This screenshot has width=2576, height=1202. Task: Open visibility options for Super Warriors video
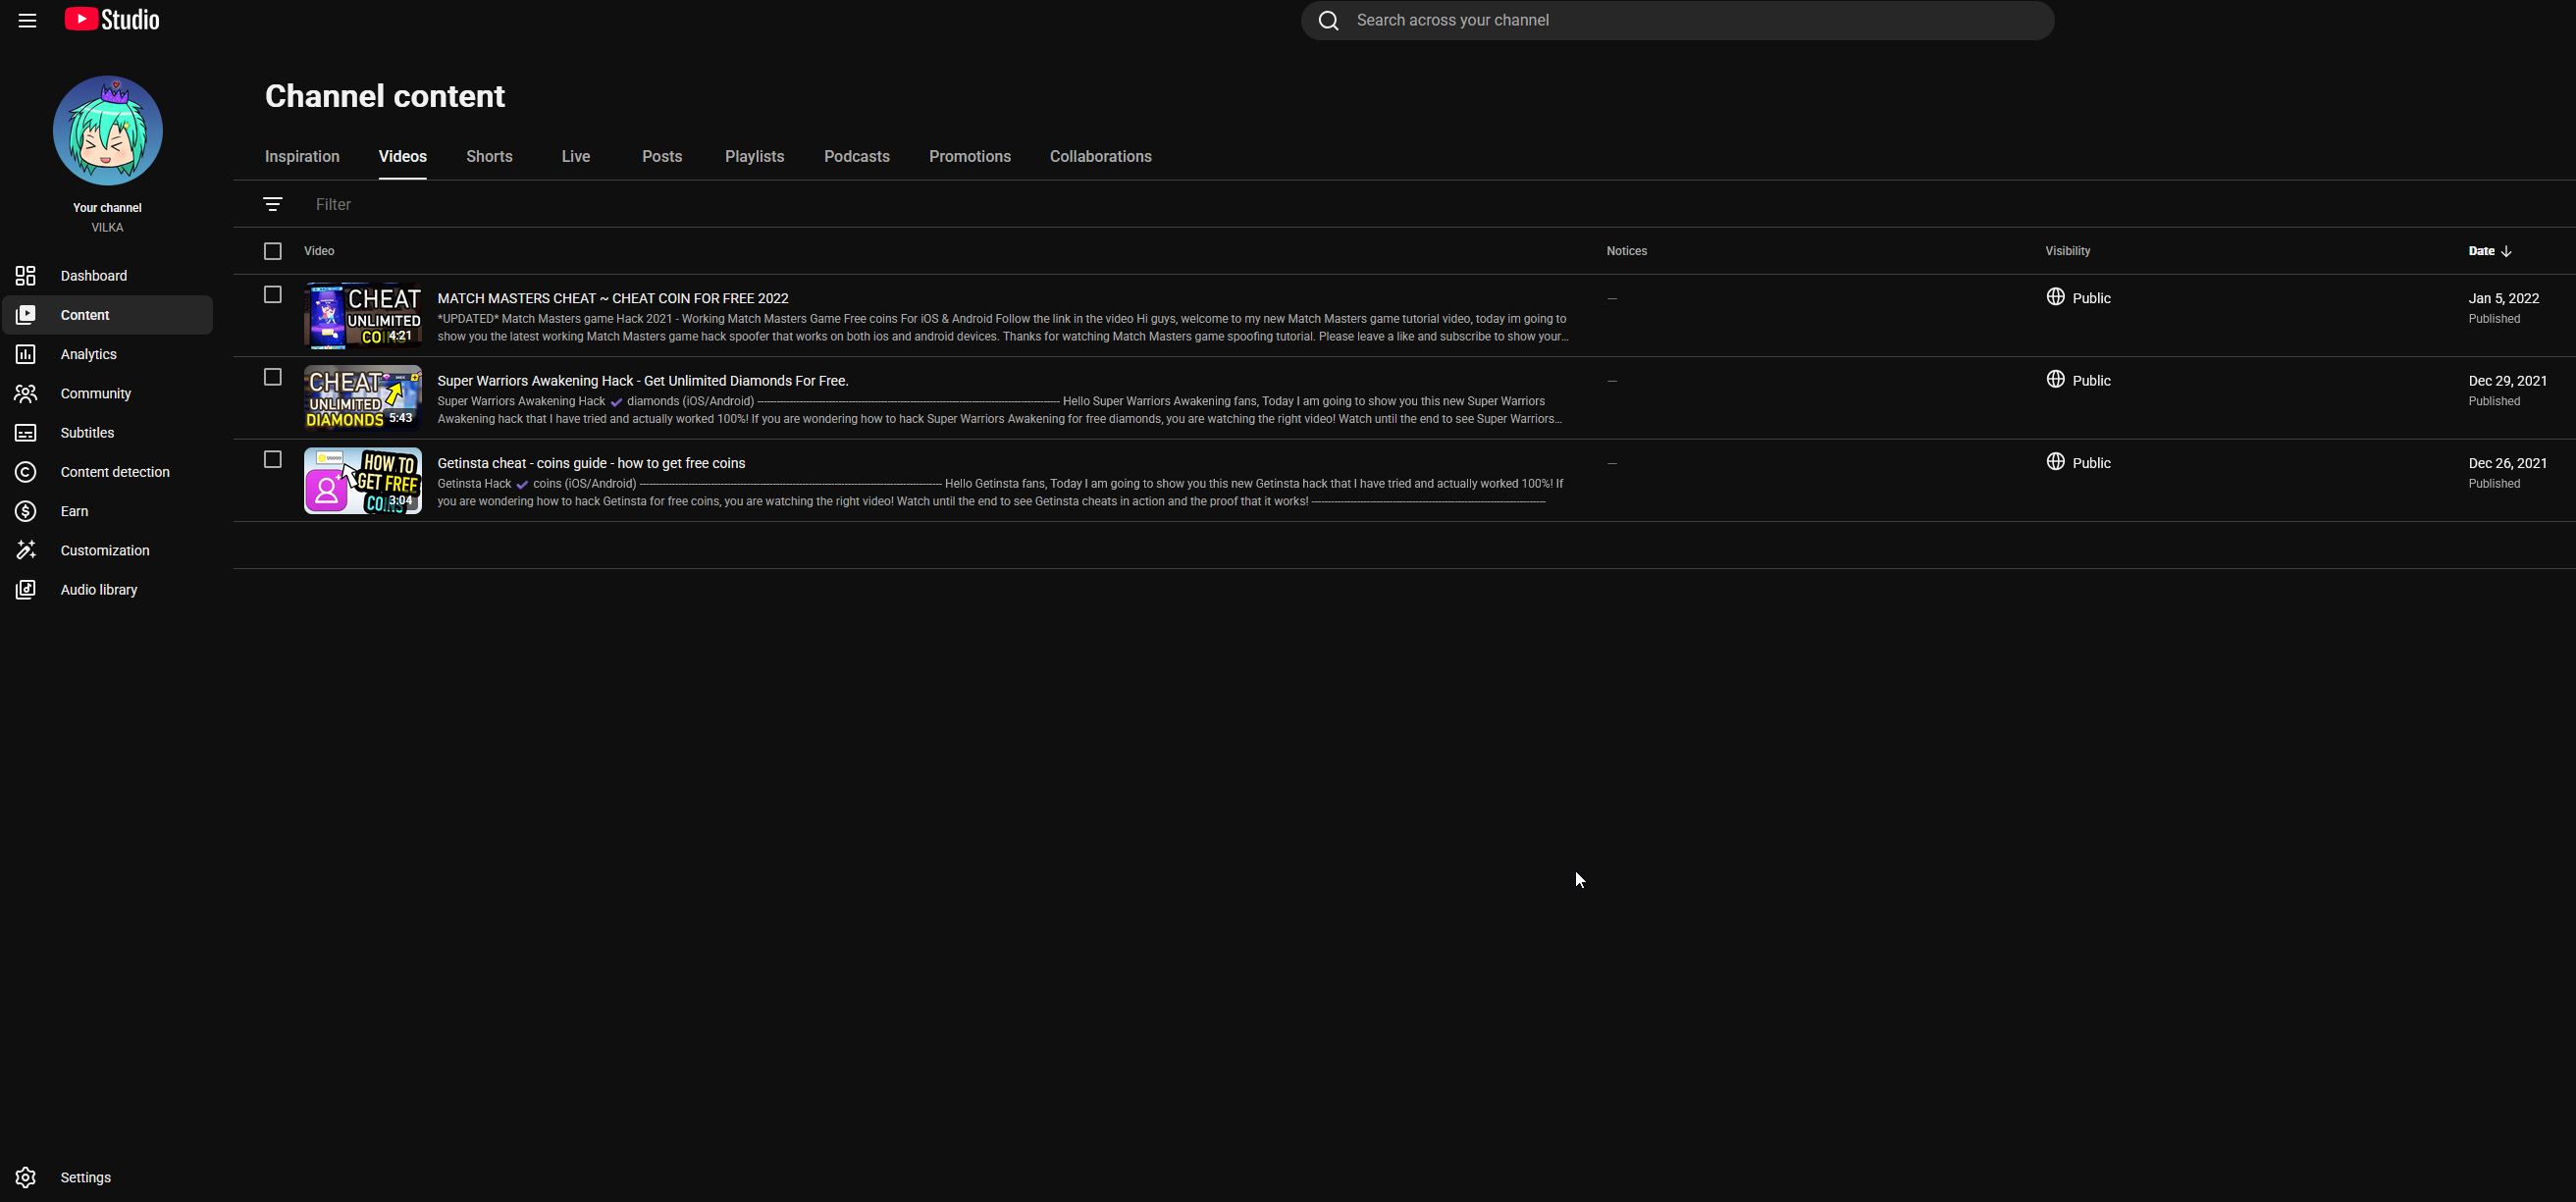point(2078,380)
